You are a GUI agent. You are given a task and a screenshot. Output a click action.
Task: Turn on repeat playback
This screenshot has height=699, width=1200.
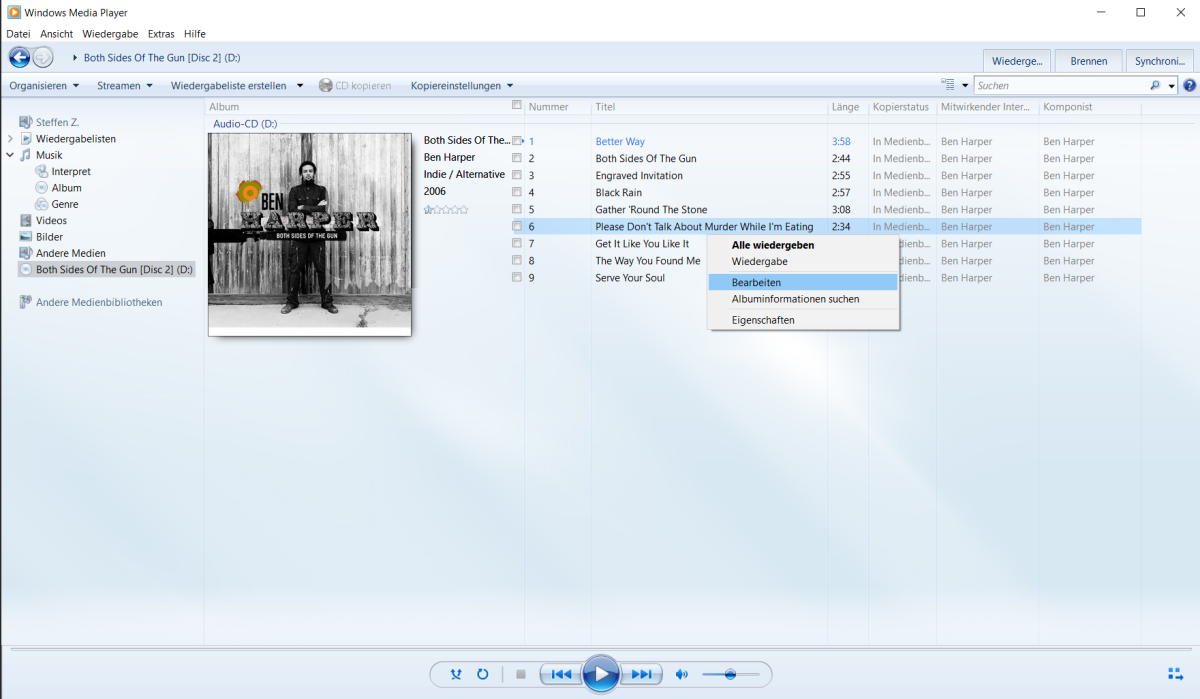[x=483, y=674]
